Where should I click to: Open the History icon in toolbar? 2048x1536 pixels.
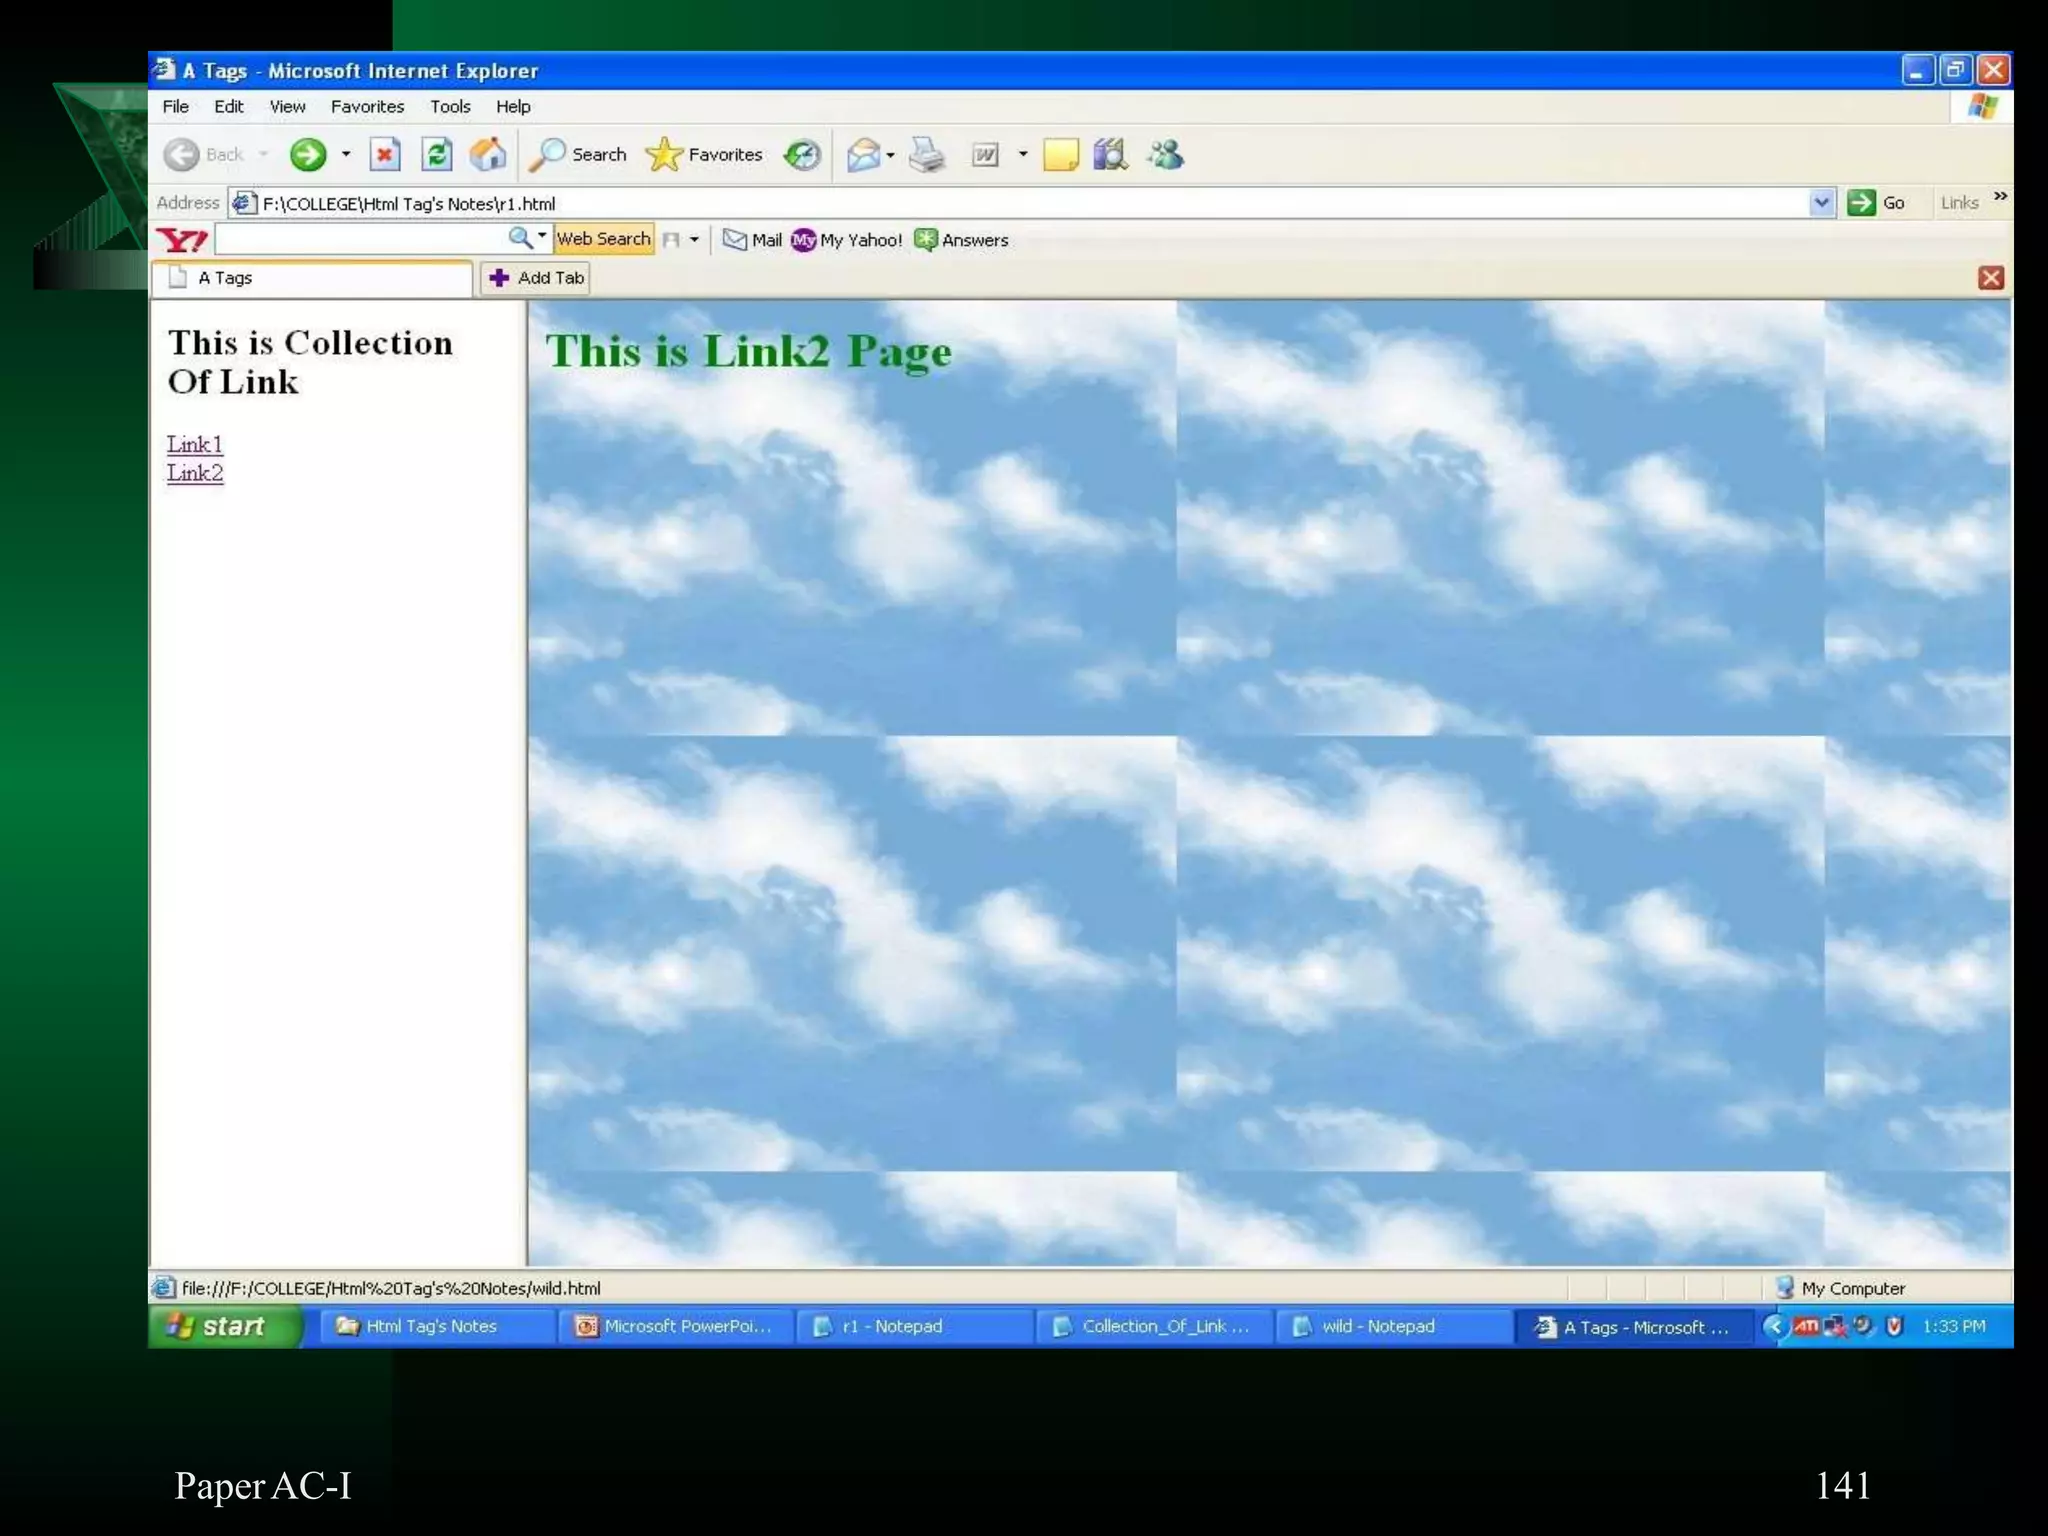coord(802,154)
